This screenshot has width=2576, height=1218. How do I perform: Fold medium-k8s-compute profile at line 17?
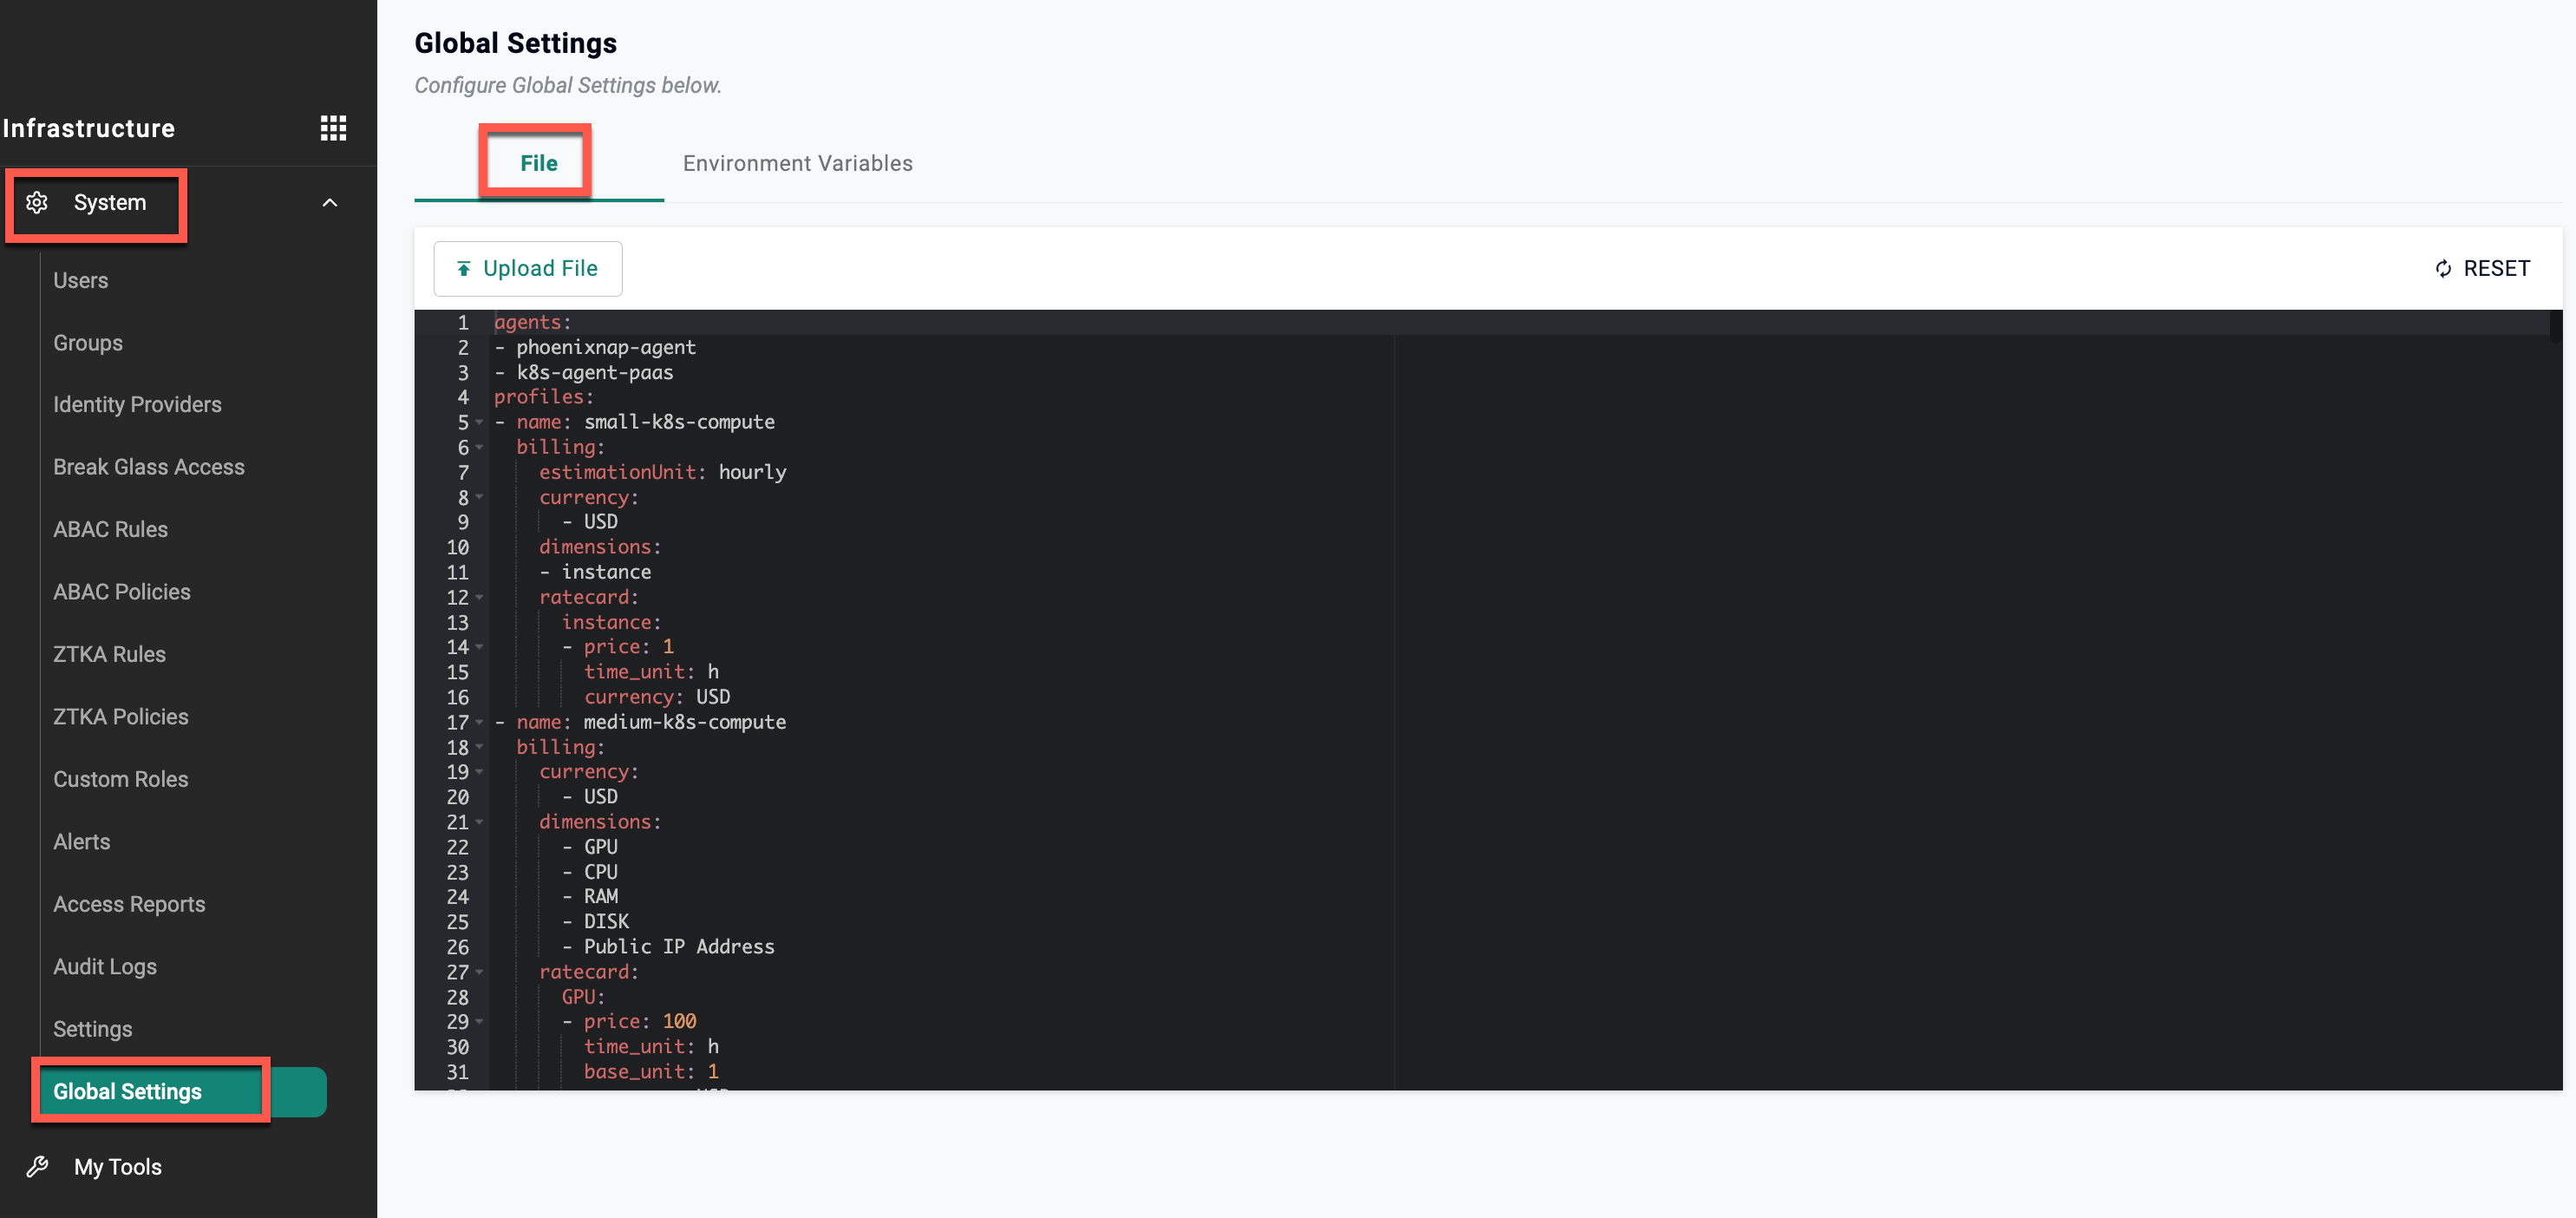[x=480, y=722]
